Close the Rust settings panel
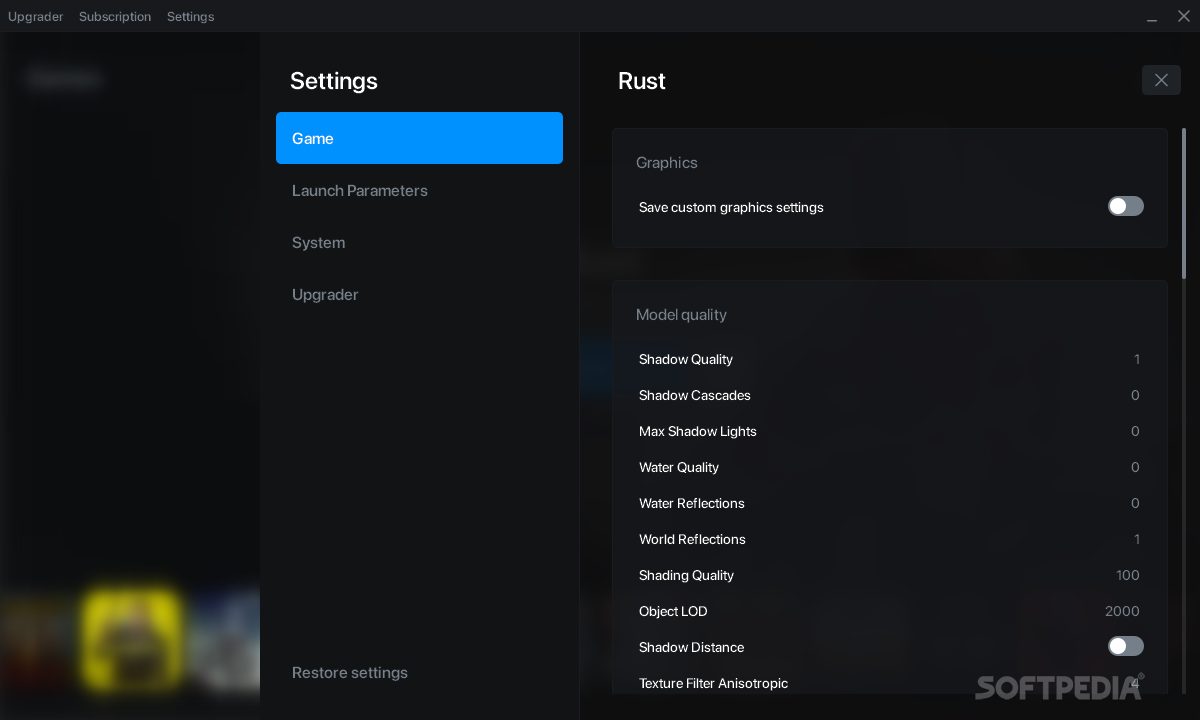The width and height of the screenshot is (1200, 720). (1161, 80)
